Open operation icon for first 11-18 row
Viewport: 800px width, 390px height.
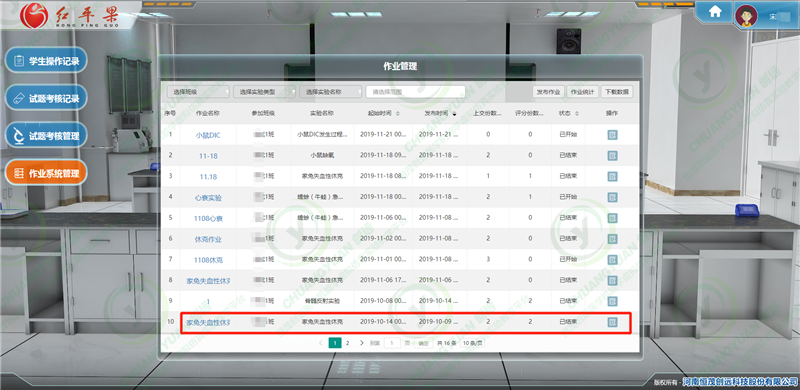[612, 156]
